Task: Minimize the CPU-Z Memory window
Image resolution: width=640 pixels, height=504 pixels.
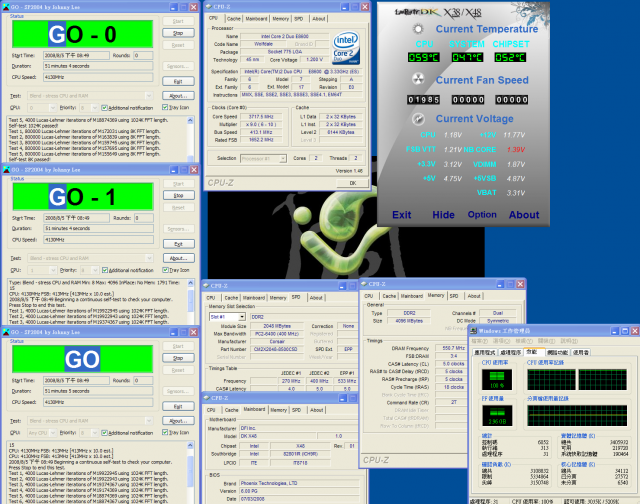Action: [x=500, y=284]
